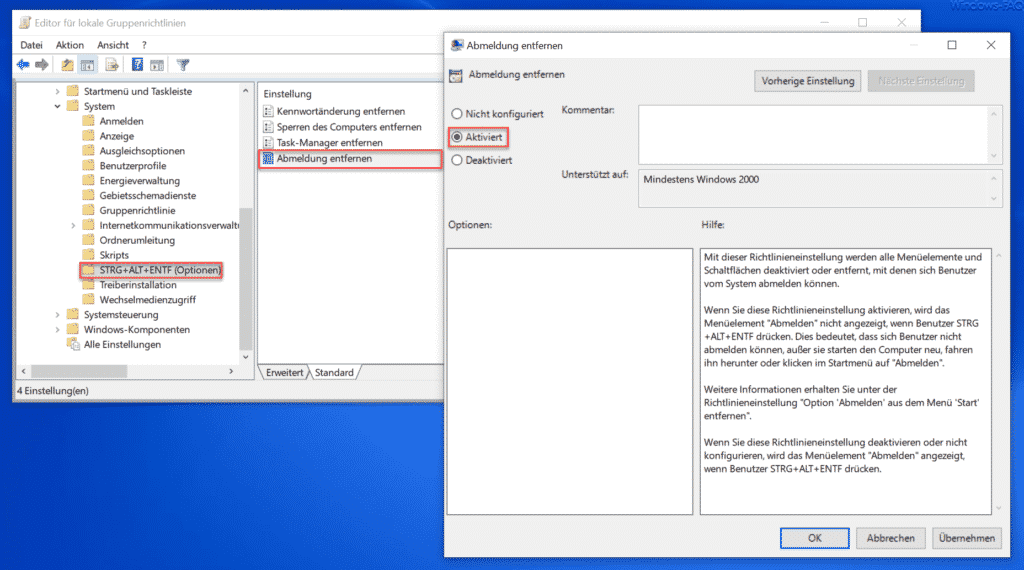Click the tree's horizontal scrollbar thumb

pos(79,371)
